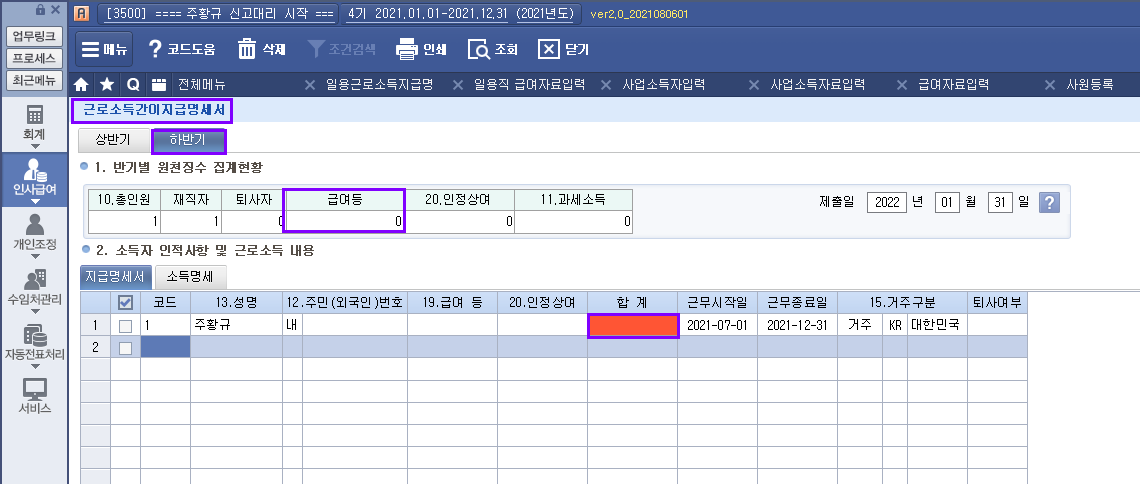
Task: Select the name cell 주황규
Action: pos(236,325)
